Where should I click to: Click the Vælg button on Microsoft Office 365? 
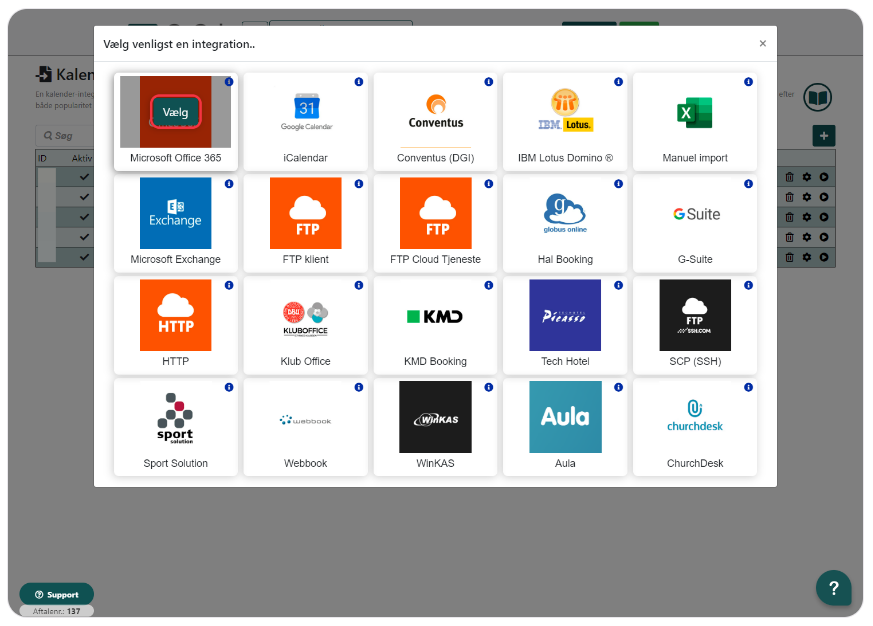tap(175, 112)
